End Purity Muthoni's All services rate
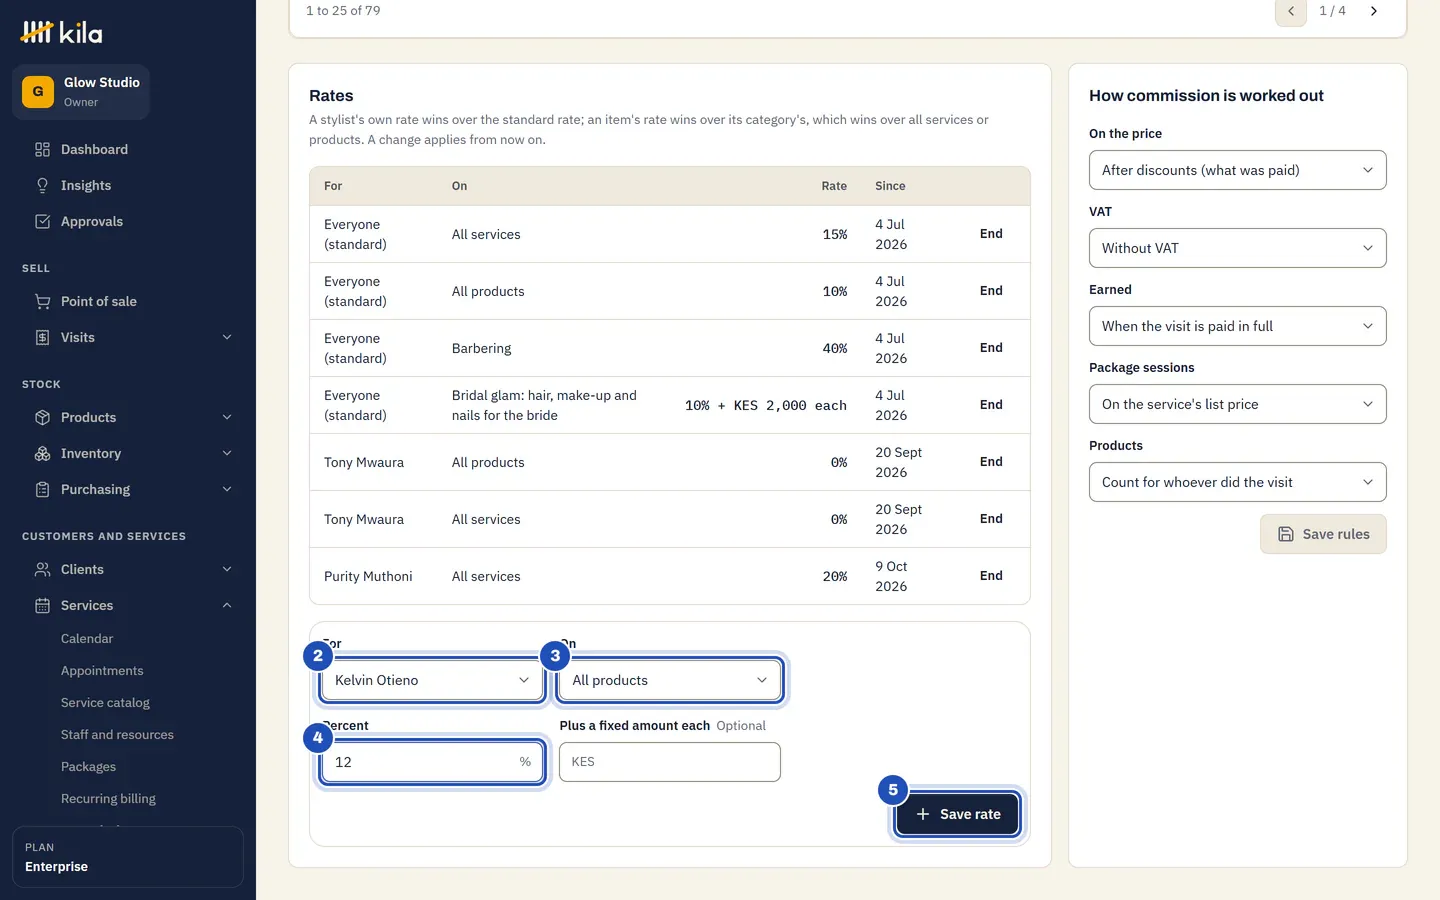The height and width of the screenshot is (900, 1440). point(991,576)
